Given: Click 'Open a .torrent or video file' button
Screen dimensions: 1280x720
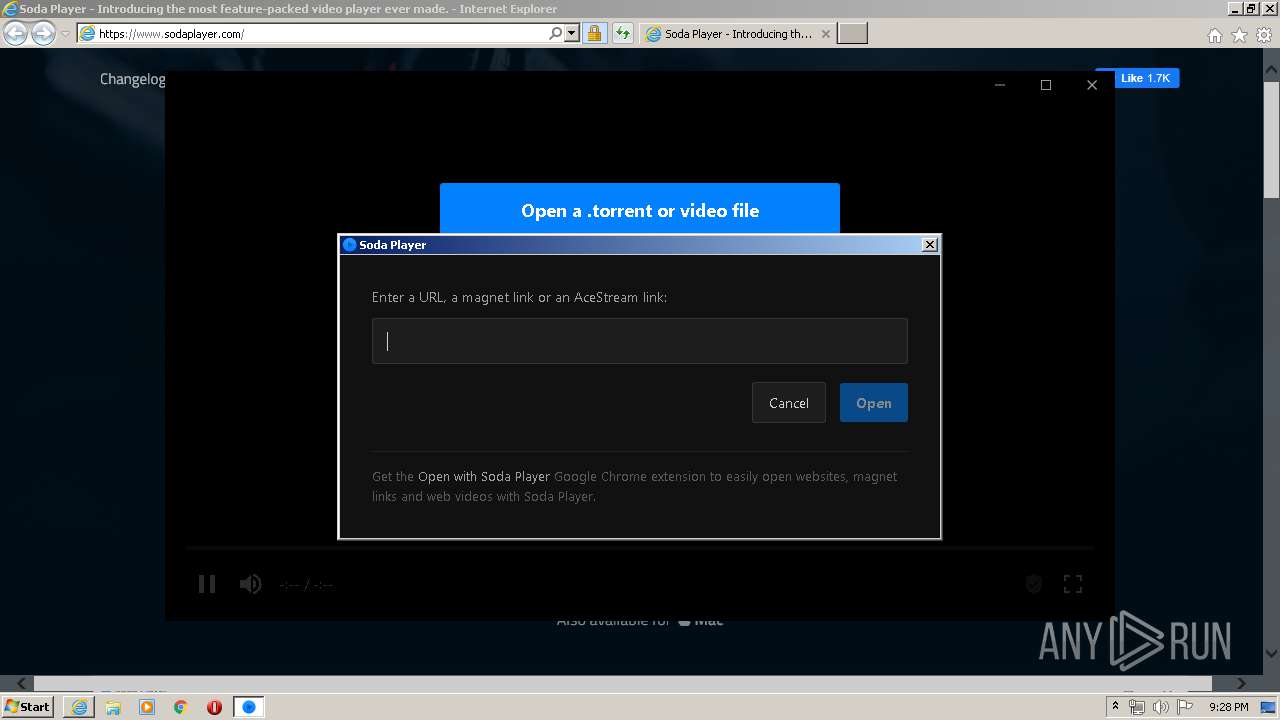Looking at the screenshot, I should tap(640, 209).
